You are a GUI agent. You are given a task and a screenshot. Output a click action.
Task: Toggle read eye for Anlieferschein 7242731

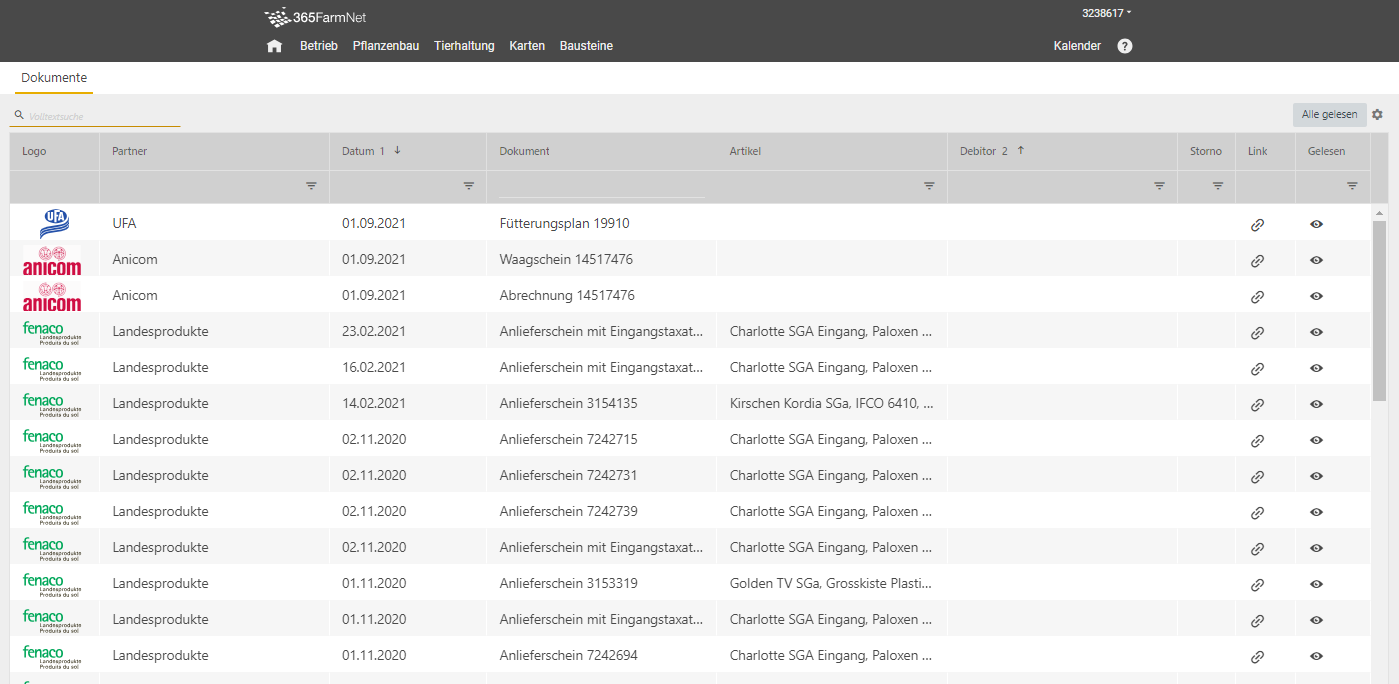(1316, 476)
